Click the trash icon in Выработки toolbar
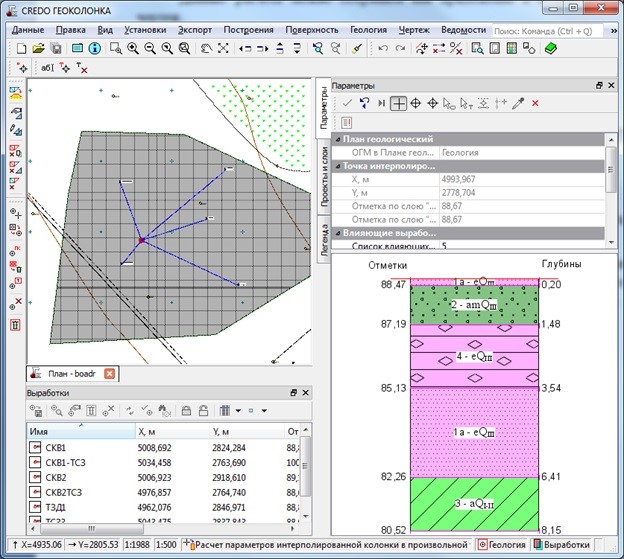Screen dimensions: 624x559 [x=91, y=411]
